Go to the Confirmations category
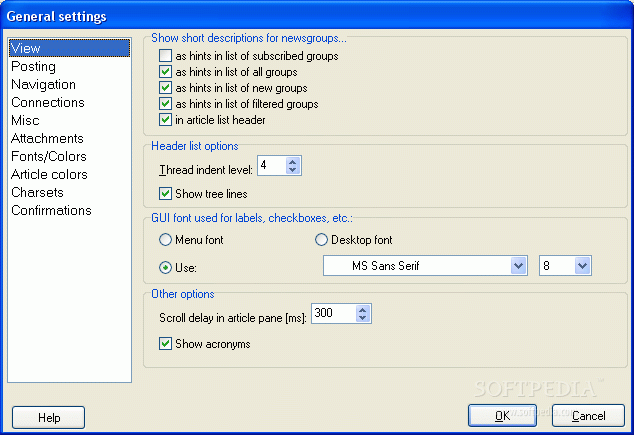This screenshot has height=435, width=634. (51, 210)
